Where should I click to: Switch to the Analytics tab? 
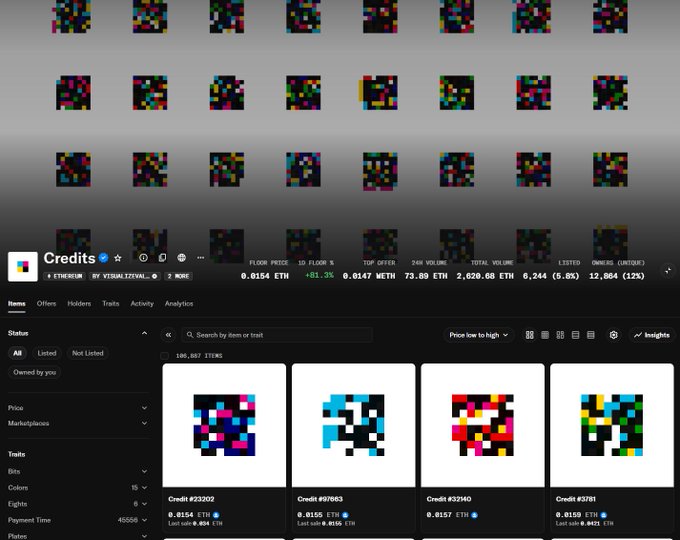pyautogui.click(x=179, y=304)
